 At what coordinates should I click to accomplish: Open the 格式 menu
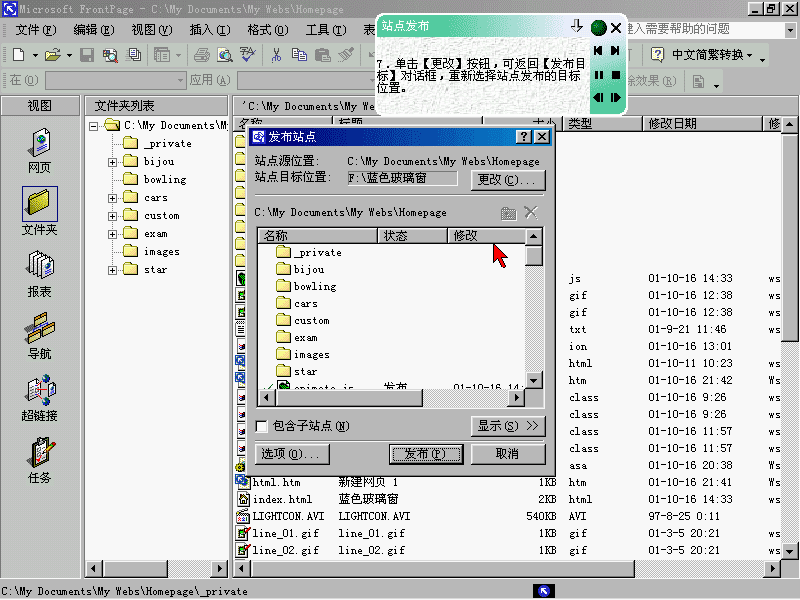click(x=266, y=30)
